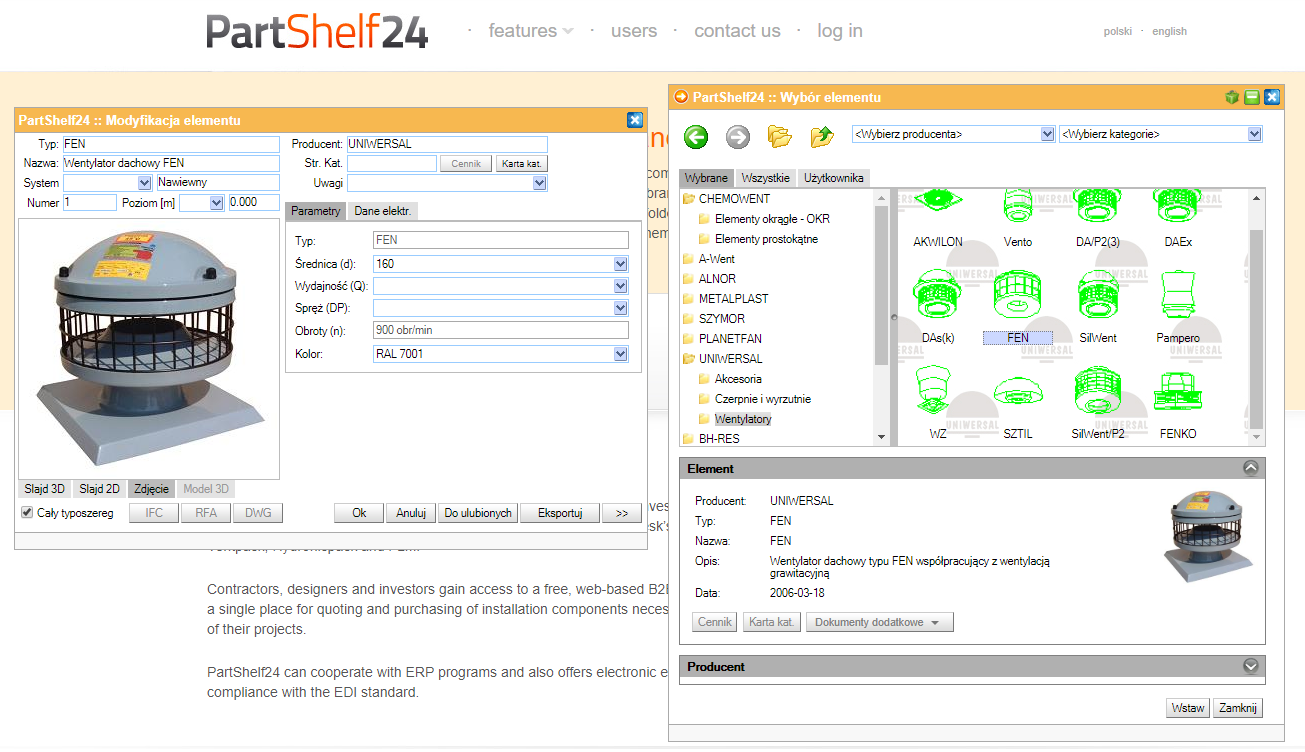Click the open folder icon in toolbar
This screenshot has width=1305, height=752.
coord(779,137)
